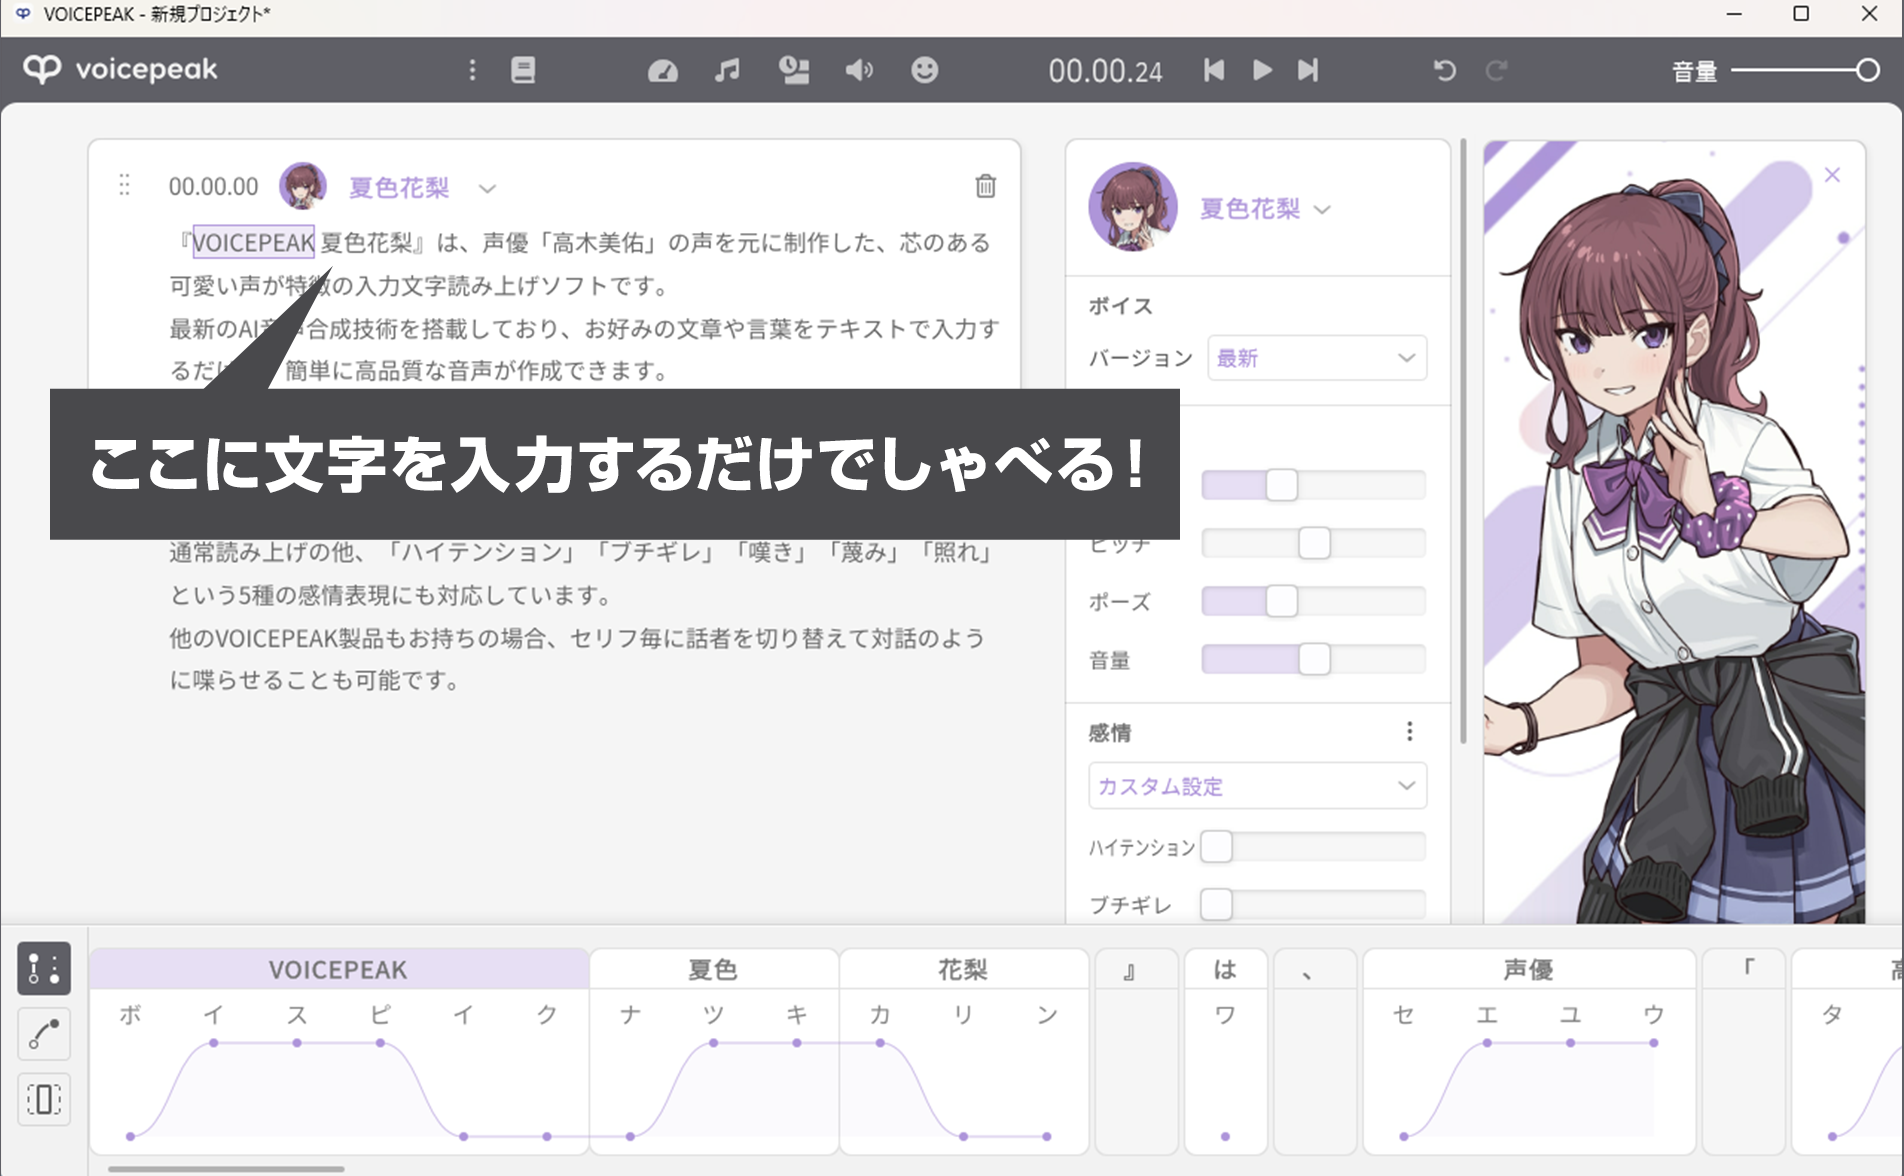This screenshot has height=1176, width=1904.
Task: Click the ス accent point in VOICEPEAK
Action: coord(297,1043)
